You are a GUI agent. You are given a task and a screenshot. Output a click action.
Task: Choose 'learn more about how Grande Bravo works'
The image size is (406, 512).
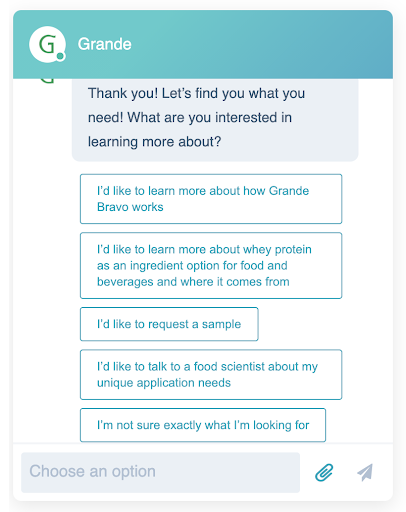[x=211, y=199]
